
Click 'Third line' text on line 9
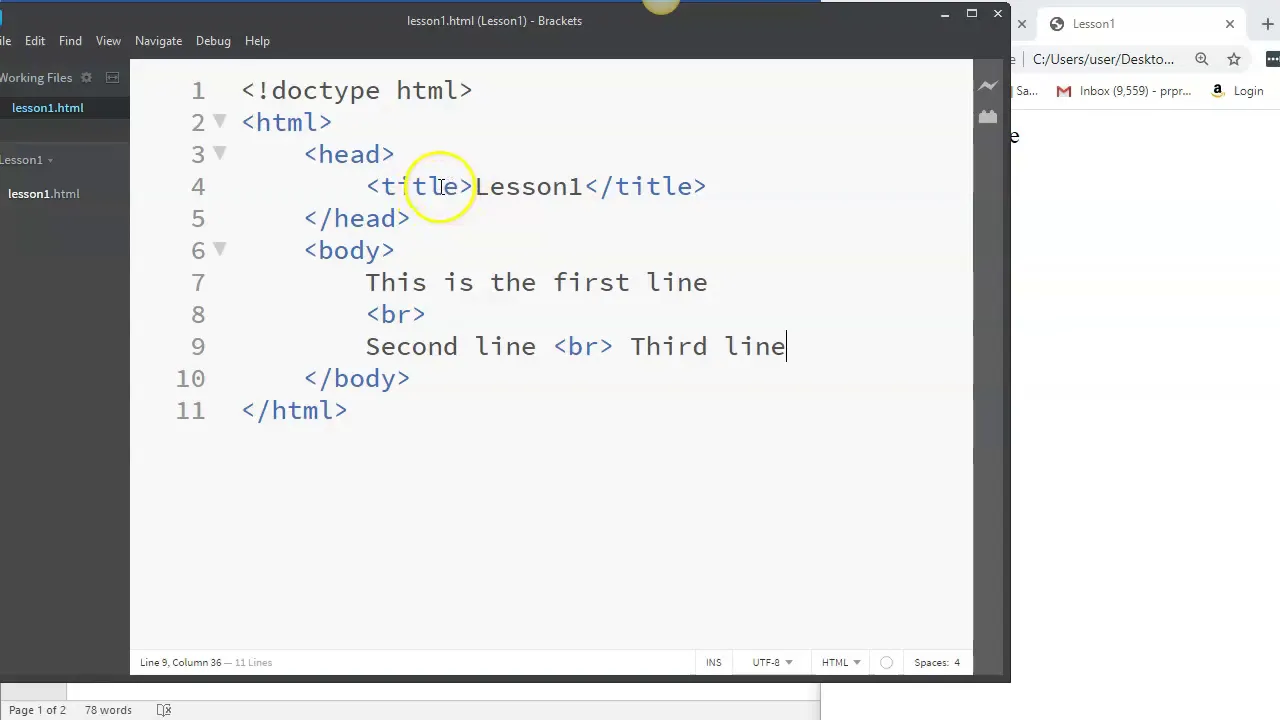(x=708, y=347)
